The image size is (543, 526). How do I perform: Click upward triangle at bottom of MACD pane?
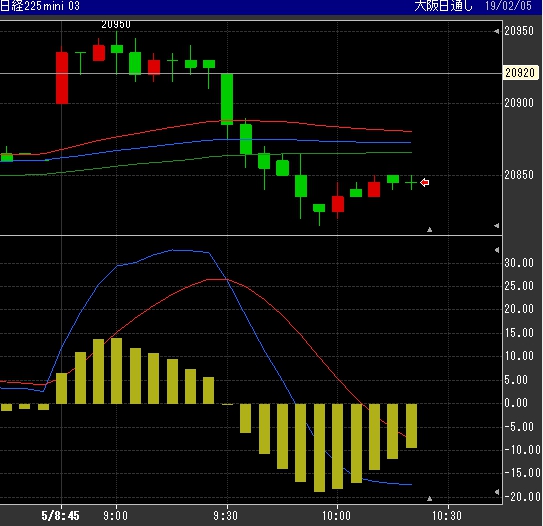coord(429,498)
